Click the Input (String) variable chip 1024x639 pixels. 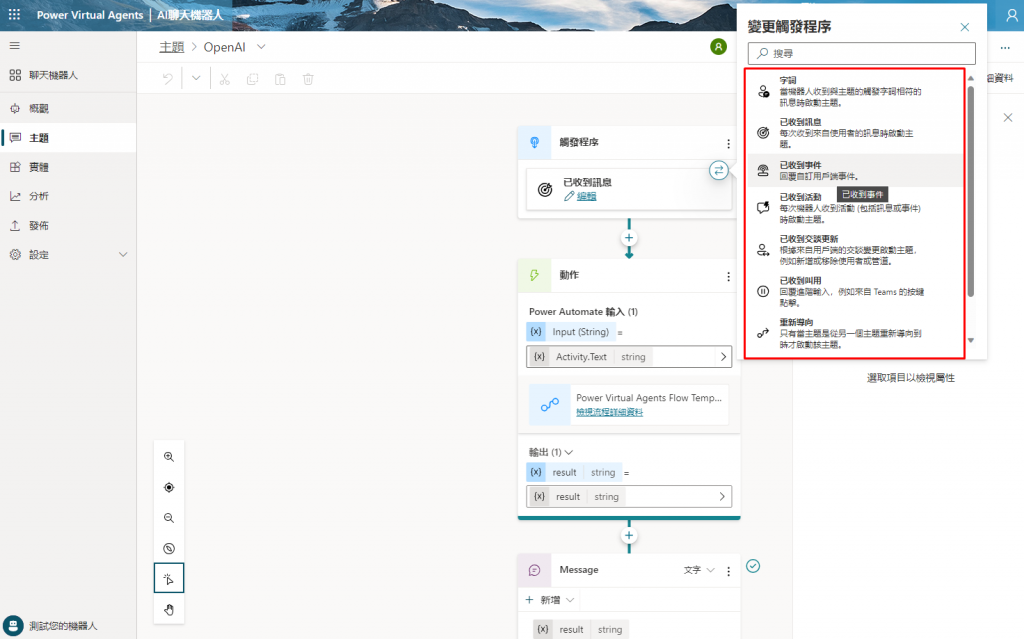pyautogui.click(x=570, y=332)
